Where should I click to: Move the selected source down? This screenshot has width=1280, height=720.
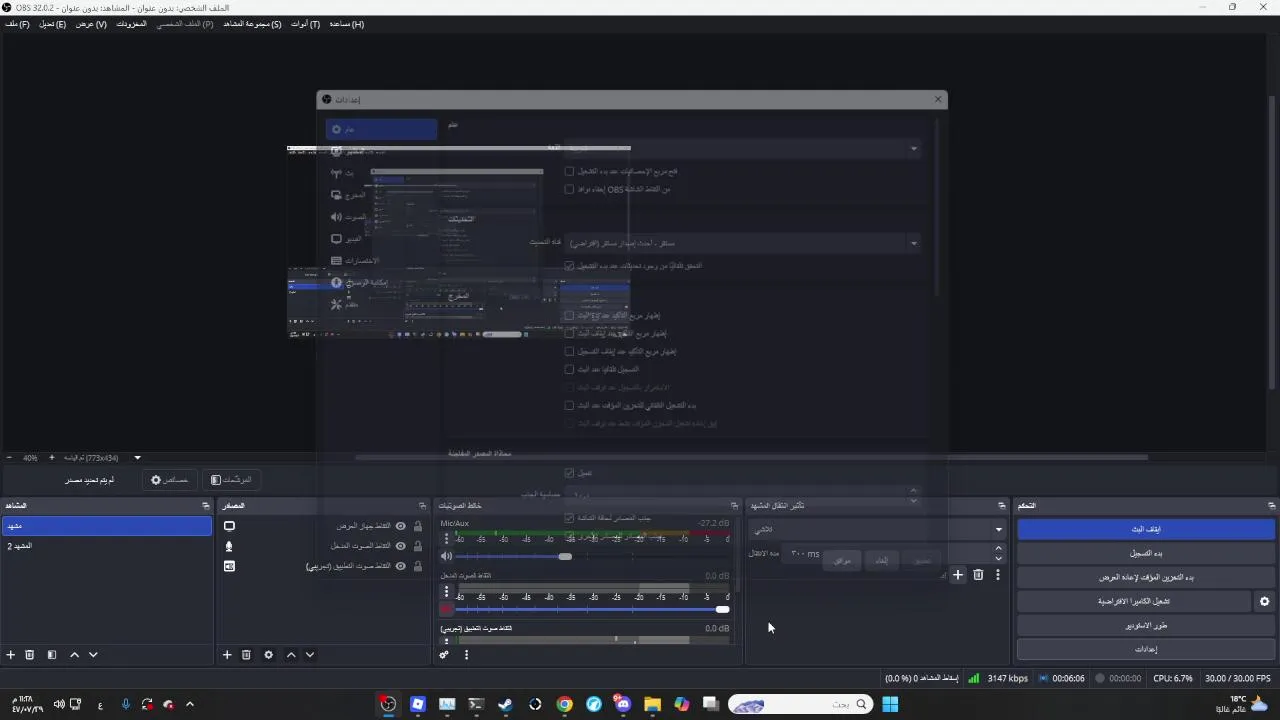(x=310, y=655)
